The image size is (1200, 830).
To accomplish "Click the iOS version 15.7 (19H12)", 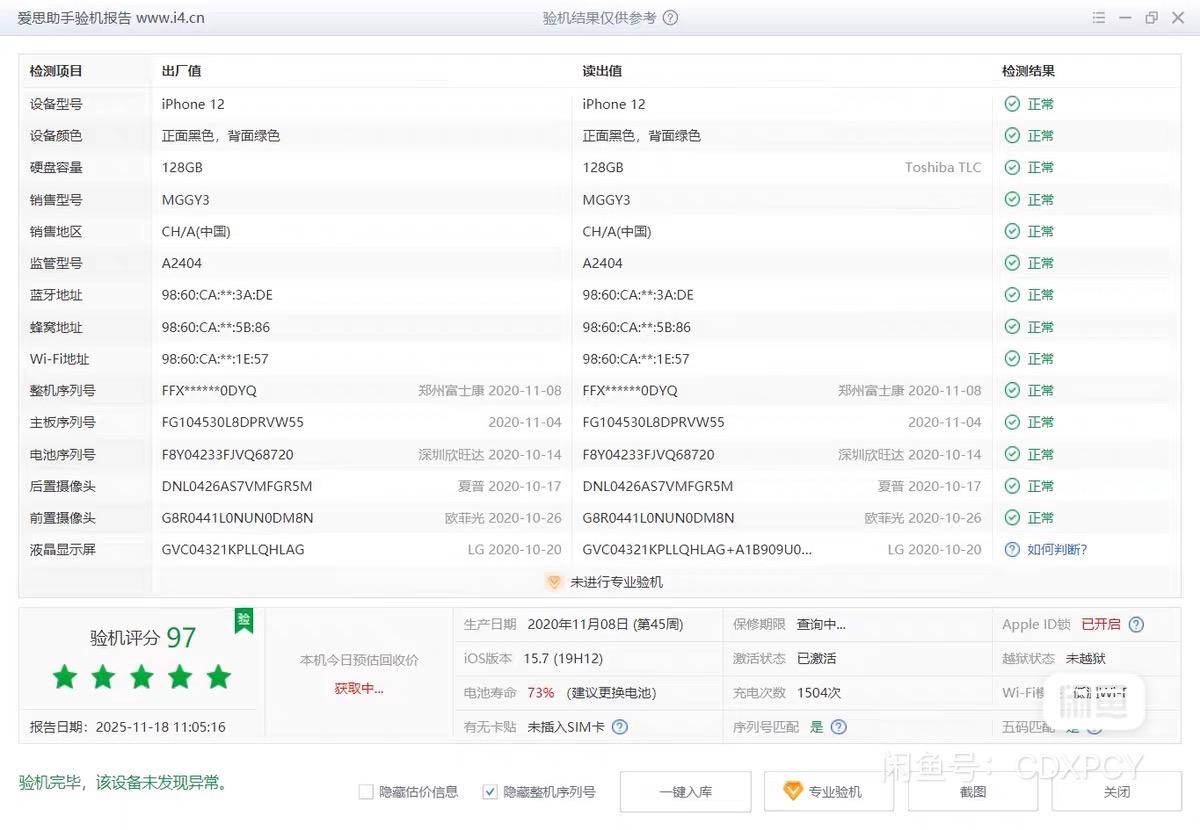I will (x=563, y=659).
